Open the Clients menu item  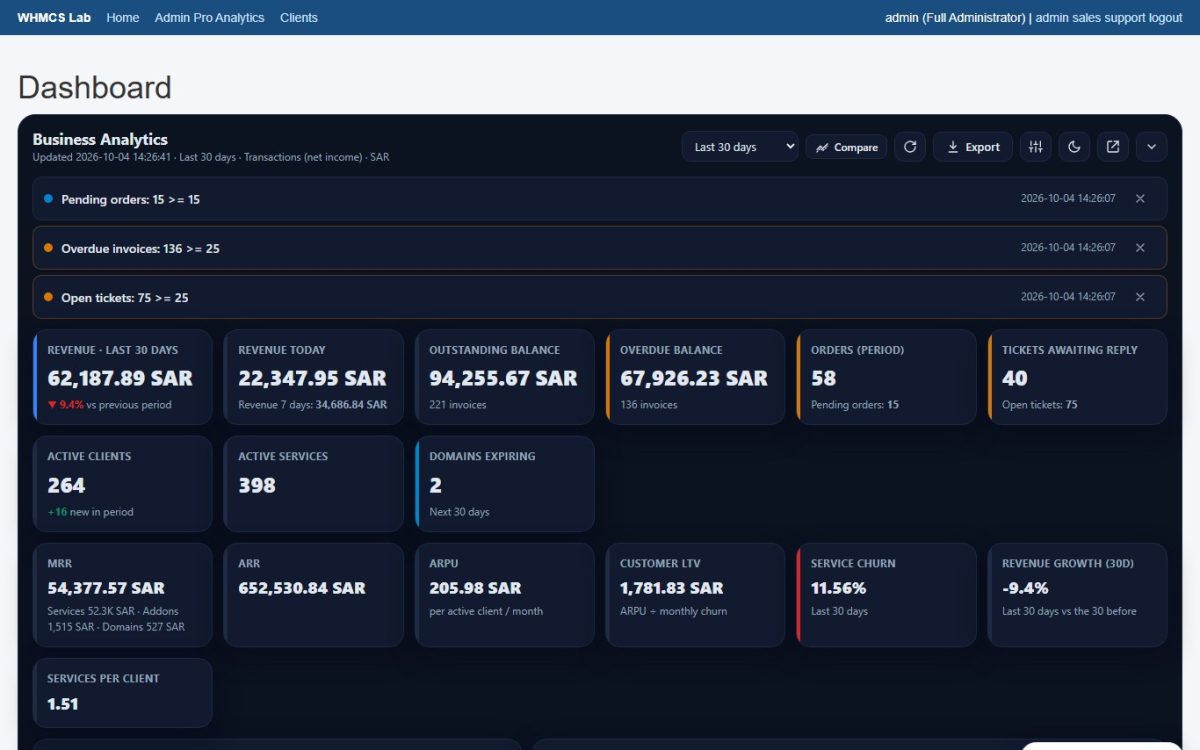(299, 18)
